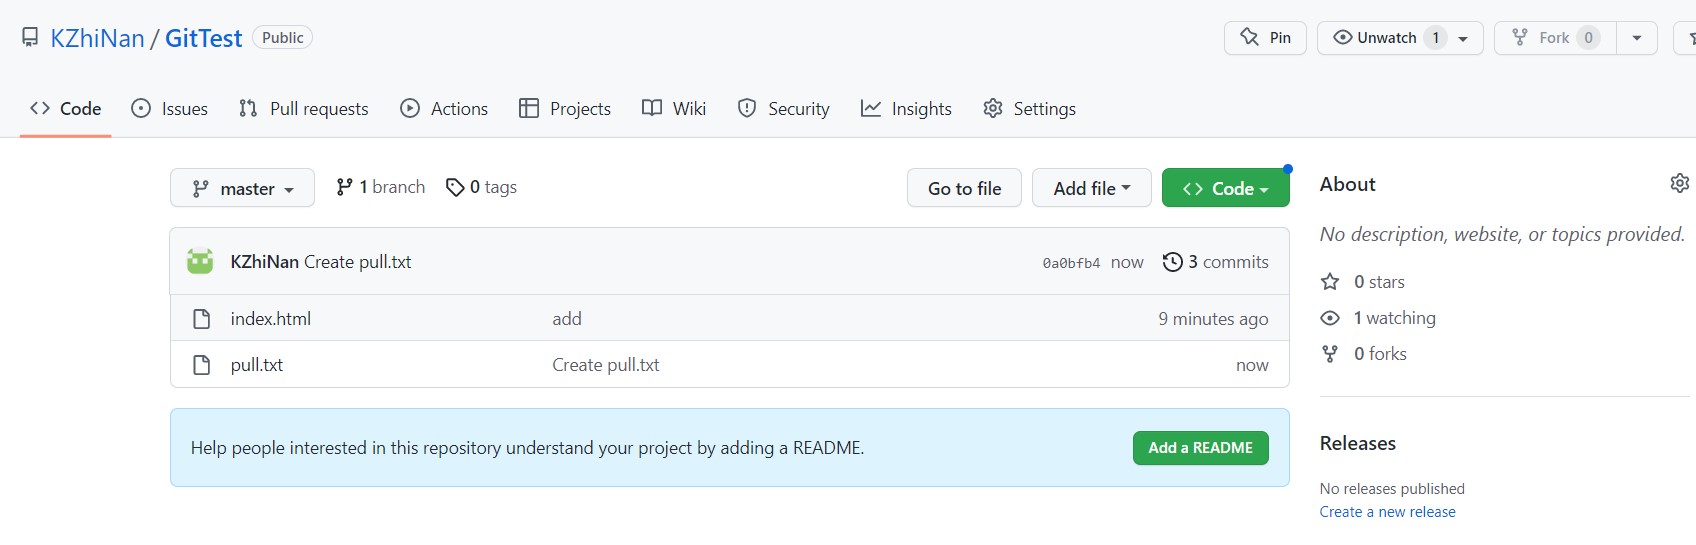Click the 'now' timestamp in pull.txt row
The image size is (1696, 545).
click(x=1252, y=365)
